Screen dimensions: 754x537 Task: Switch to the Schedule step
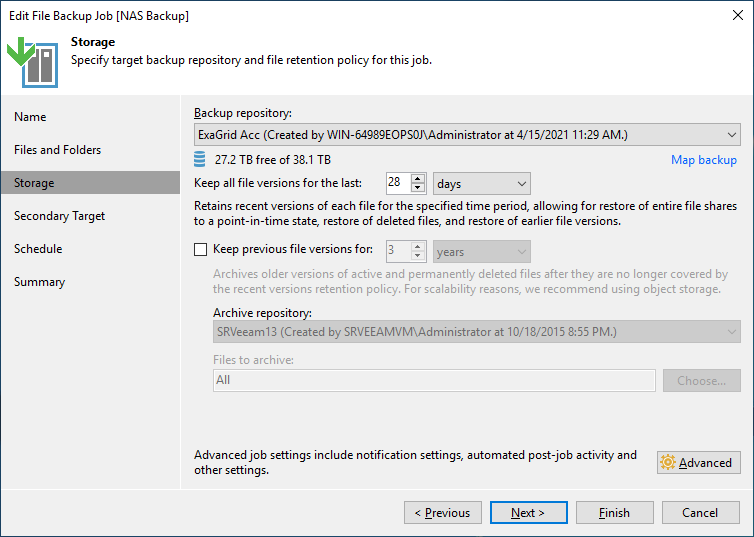point(38,249)
